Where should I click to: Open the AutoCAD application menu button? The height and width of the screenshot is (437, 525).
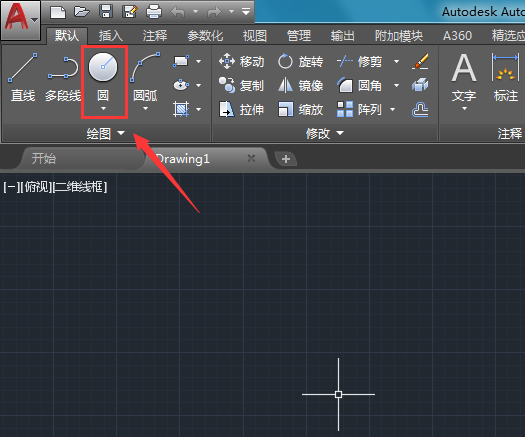[20, 20]
